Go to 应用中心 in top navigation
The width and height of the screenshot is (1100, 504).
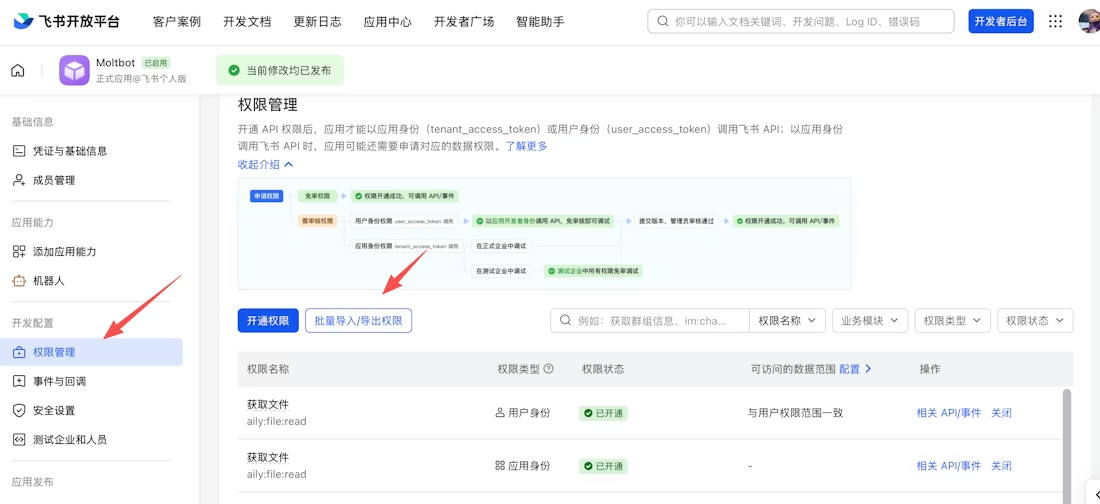[387, 21]
